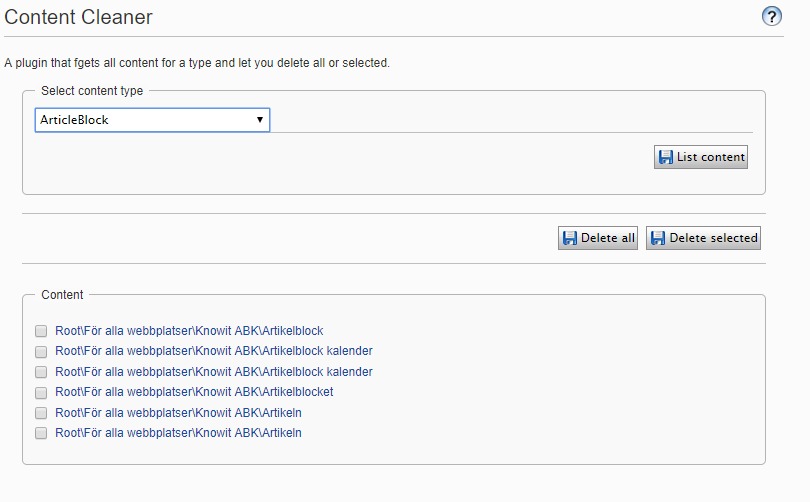Select the second Artikelblock kalender checkbox
810x502 pixels.
pyautogui.click(x=41, y=372)
